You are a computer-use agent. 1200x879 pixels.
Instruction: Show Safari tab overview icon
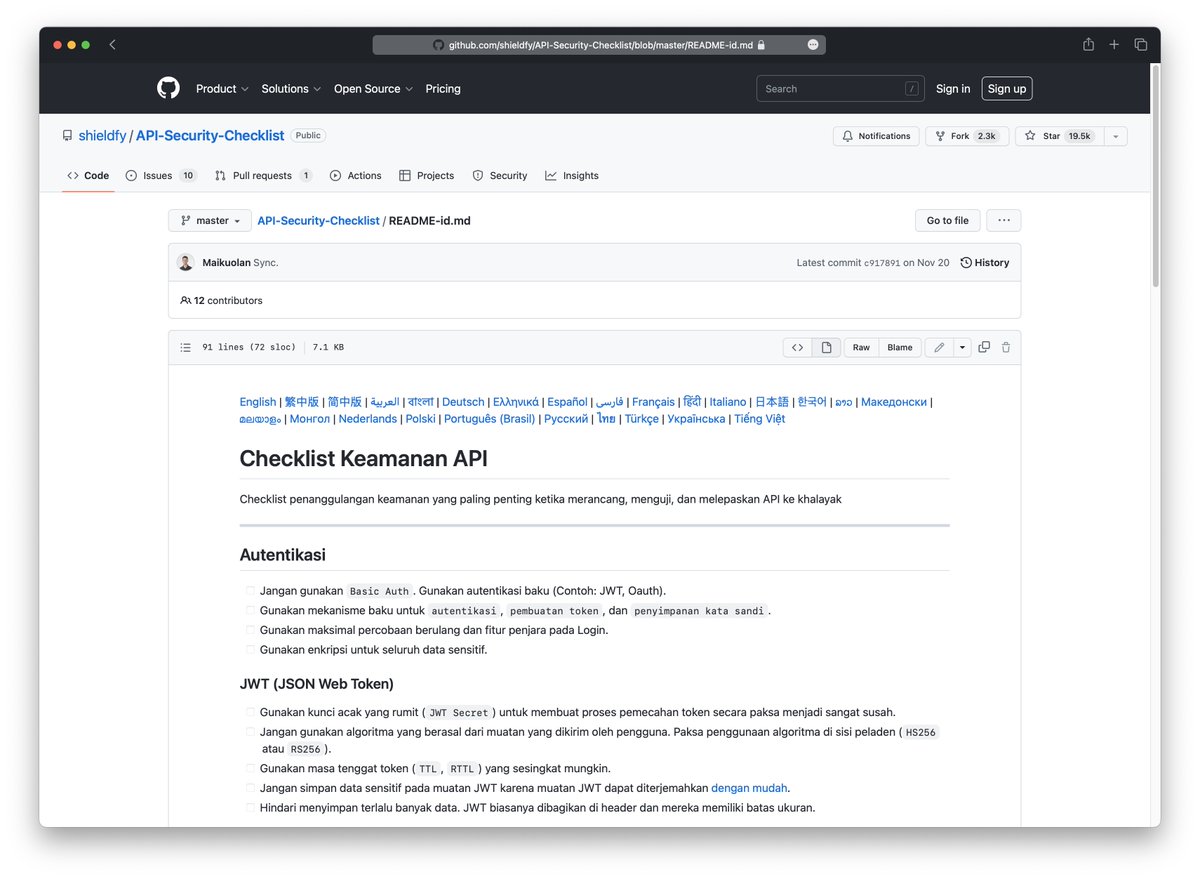pos(1140,45)
